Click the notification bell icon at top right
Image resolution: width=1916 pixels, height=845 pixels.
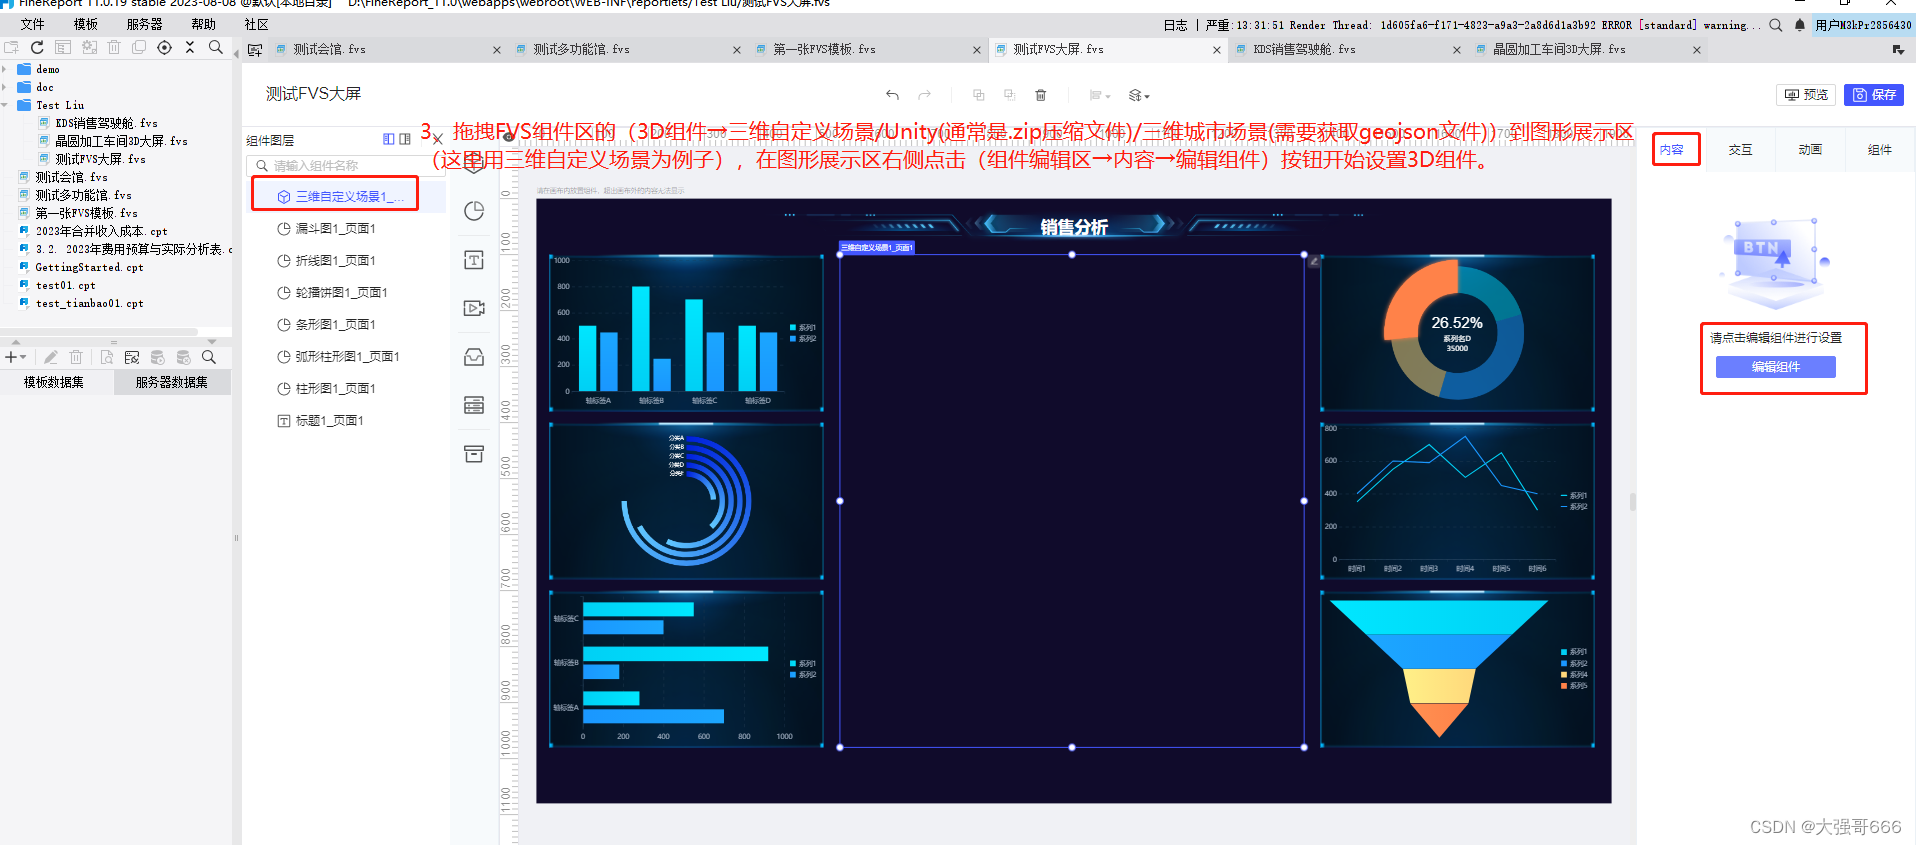click(1800, 25)
